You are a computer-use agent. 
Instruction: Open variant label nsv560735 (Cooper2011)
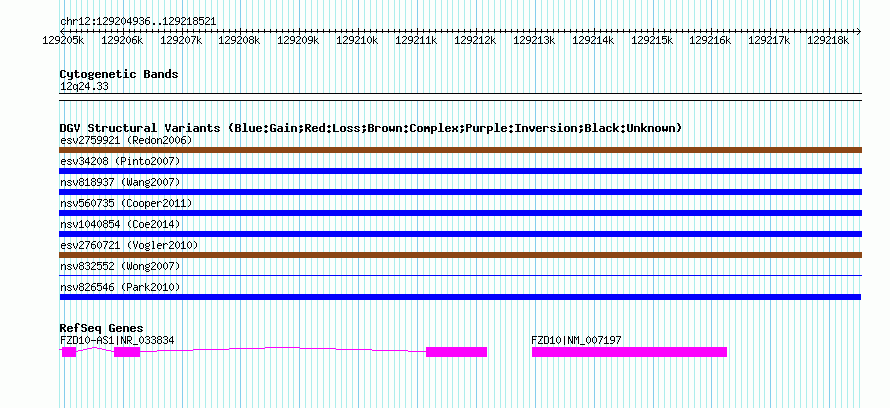point(126,203)
